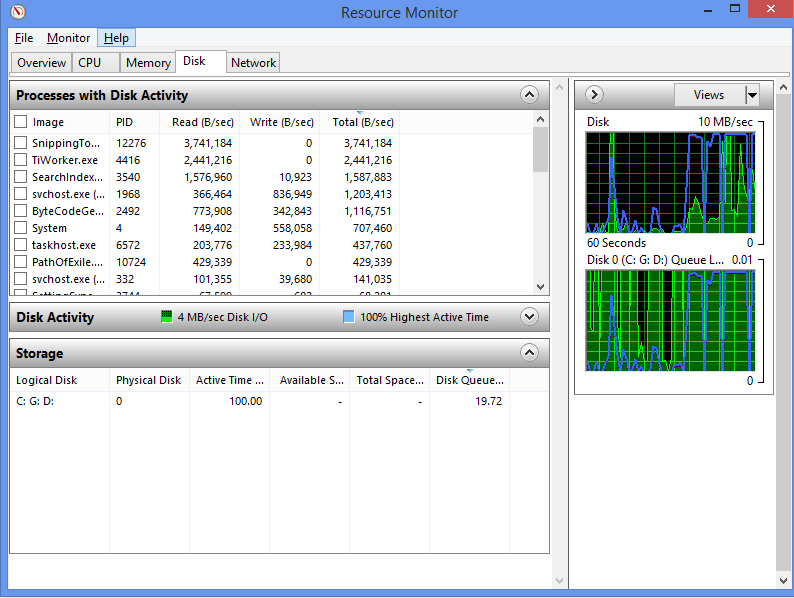This screenshot has width=794, height=598.
Task: Check the ByteCodeGe... process checkbox
Action: point(21,211)
